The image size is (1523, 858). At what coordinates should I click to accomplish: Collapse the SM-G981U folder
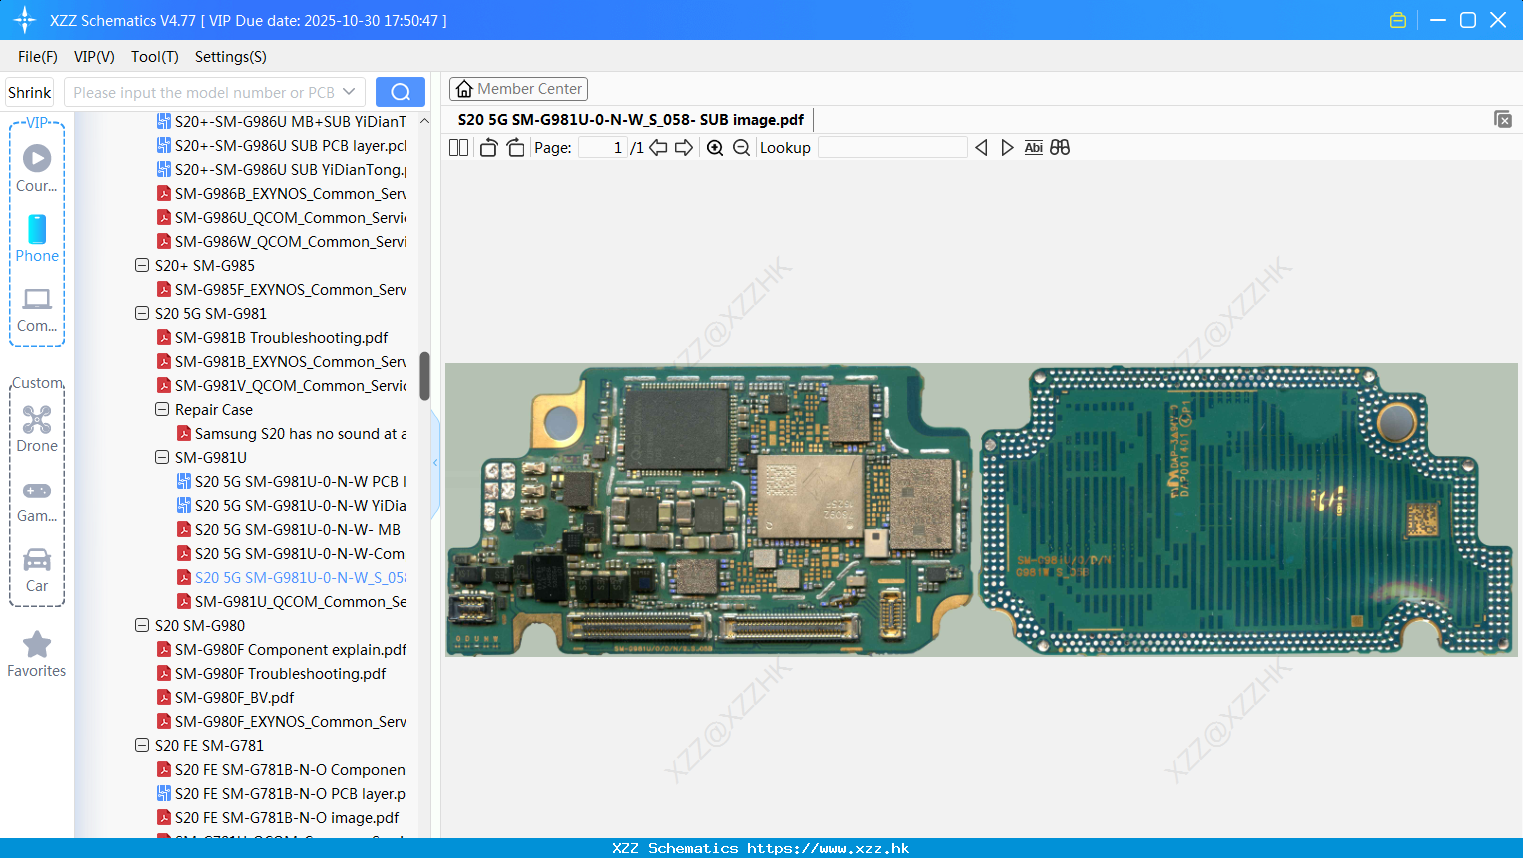click(162, 458)
